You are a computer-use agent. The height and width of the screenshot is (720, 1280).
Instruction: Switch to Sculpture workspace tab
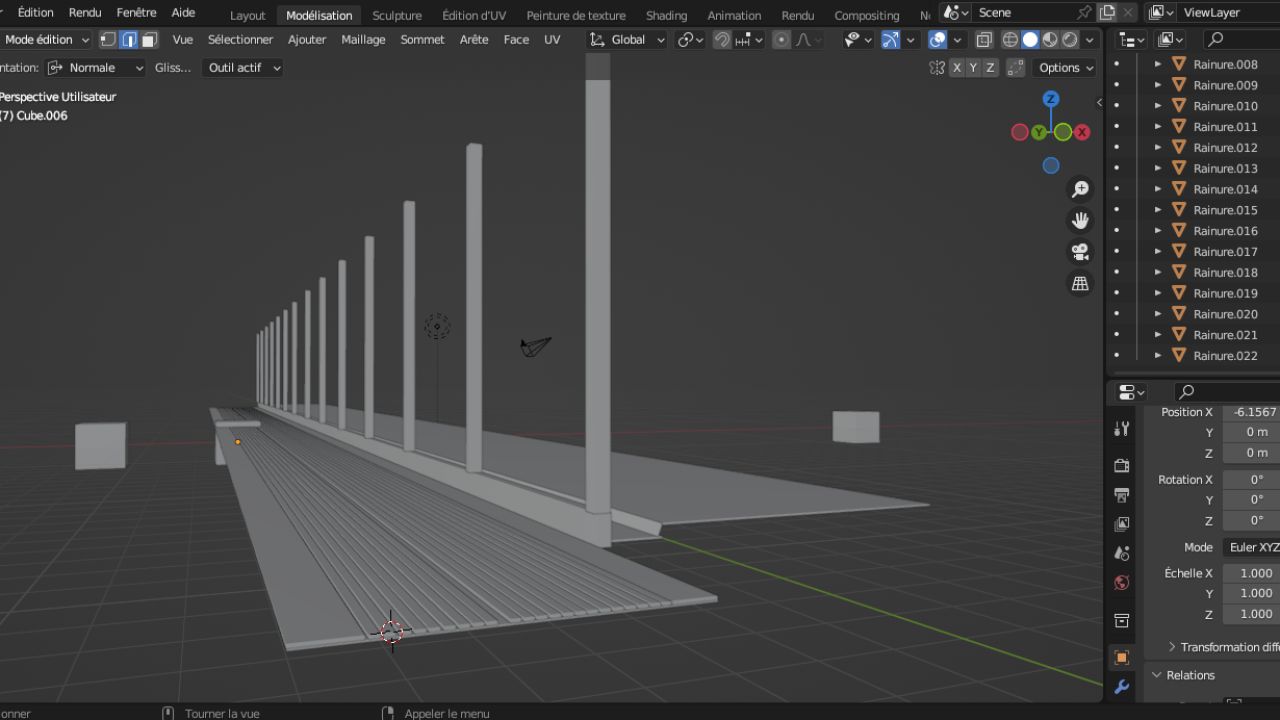pos(397,15)
